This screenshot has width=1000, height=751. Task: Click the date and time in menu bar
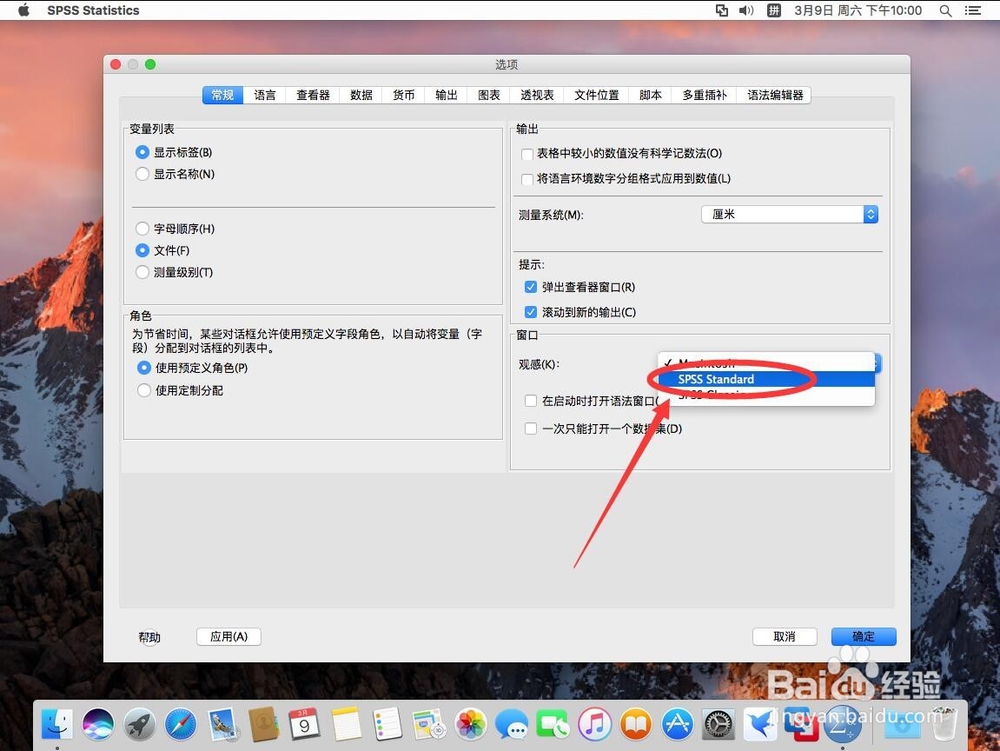[858, 10]
